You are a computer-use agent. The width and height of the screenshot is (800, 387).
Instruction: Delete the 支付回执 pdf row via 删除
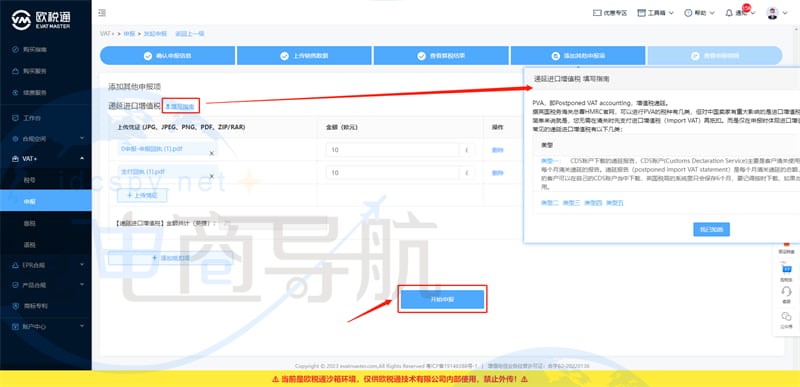(497, 173)
